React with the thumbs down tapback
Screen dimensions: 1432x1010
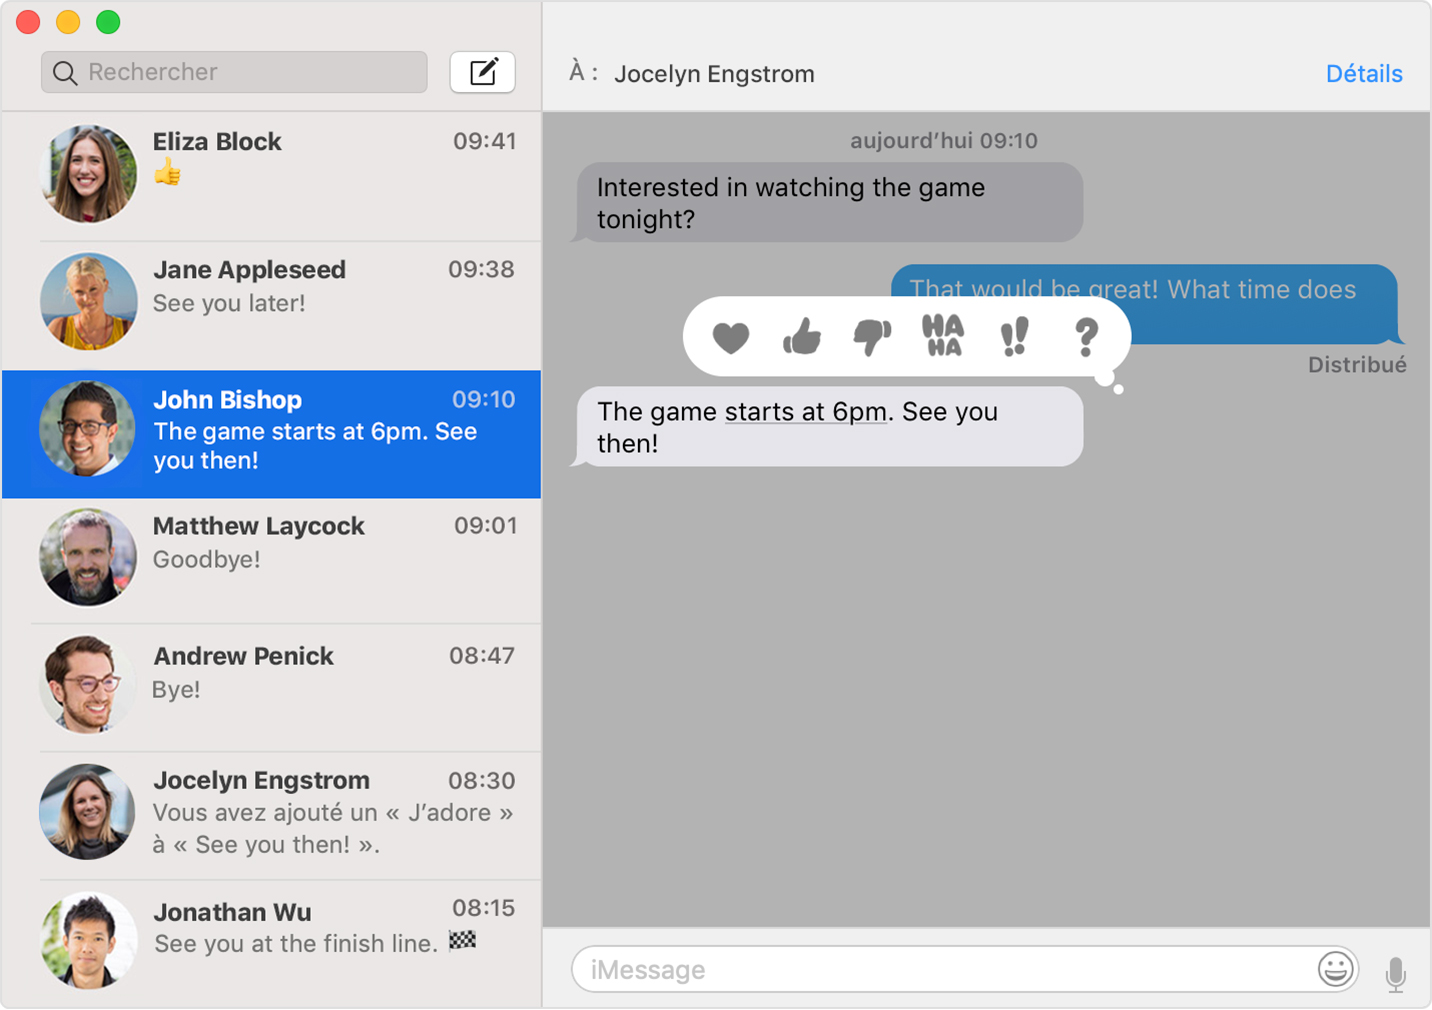click(x=872, y=338)
